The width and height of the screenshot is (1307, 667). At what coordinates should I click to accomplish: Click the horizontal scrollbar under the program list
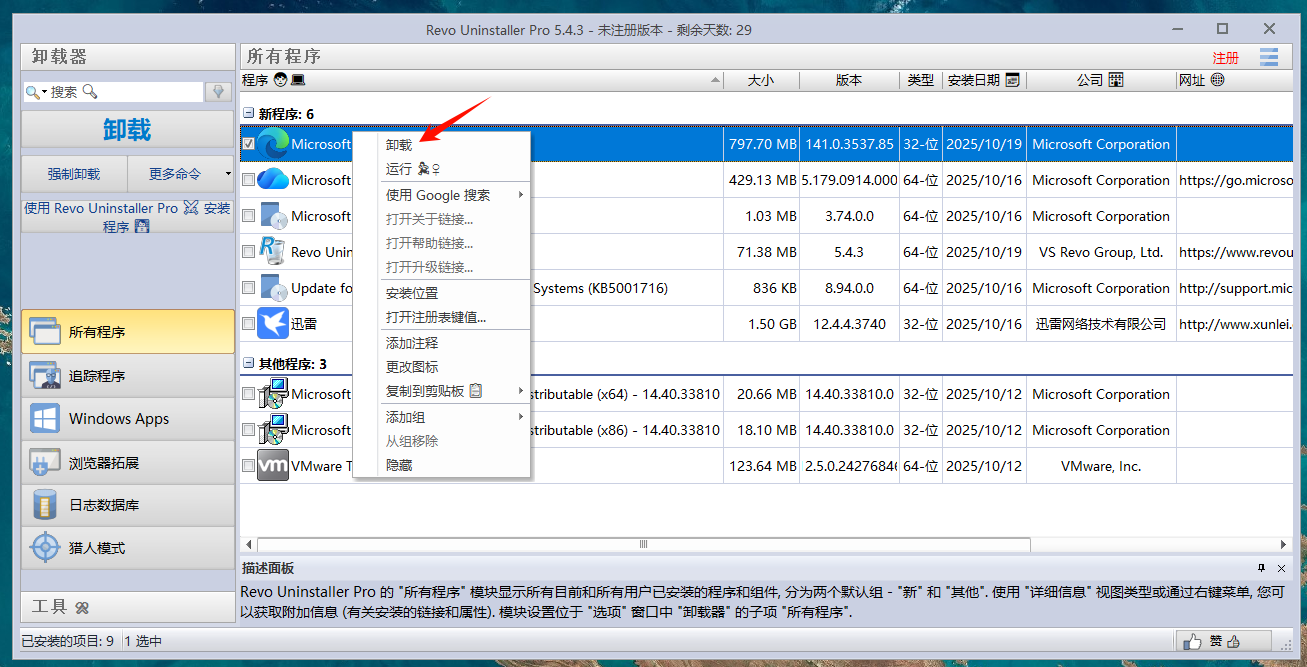[642, 544]
